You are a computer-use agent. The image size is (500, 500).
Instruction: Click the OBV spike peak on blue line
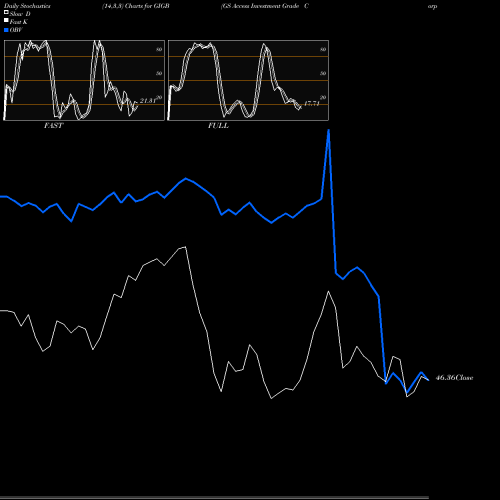click(329, 130)
